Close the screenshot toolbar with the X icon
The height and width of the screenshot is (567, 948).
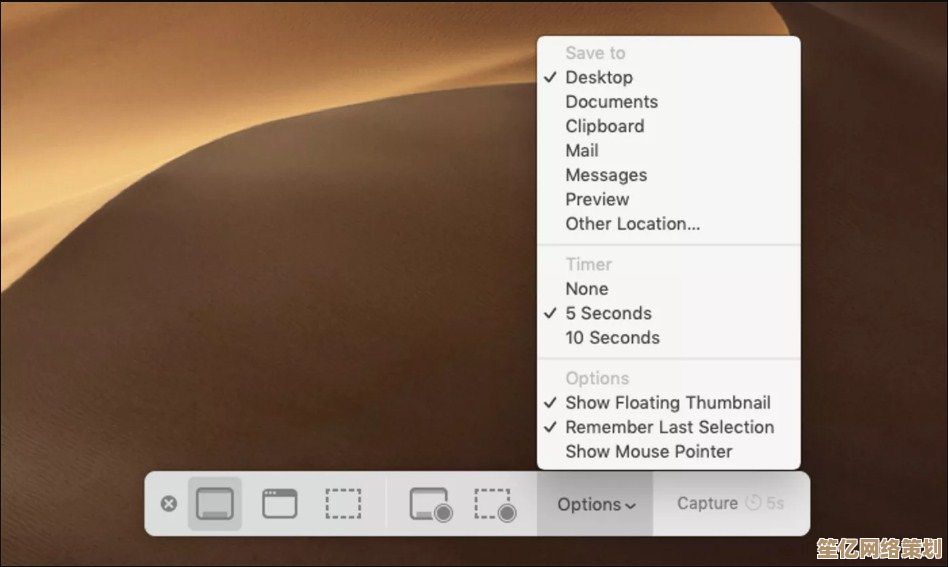[169, 504]
